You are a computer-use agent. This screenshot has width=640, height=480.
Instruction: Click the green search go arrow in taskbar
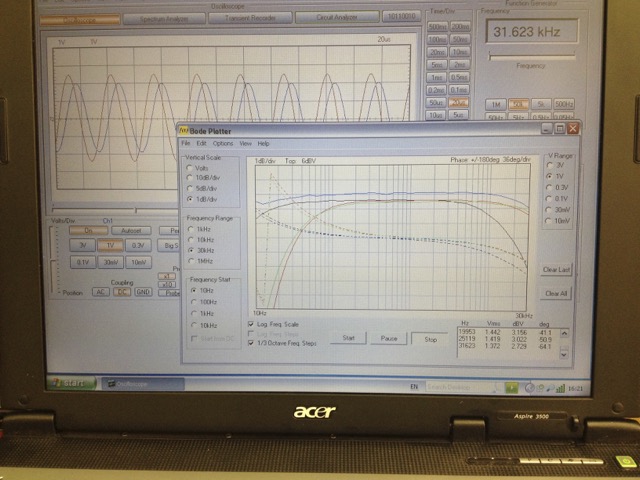(511, 387)
